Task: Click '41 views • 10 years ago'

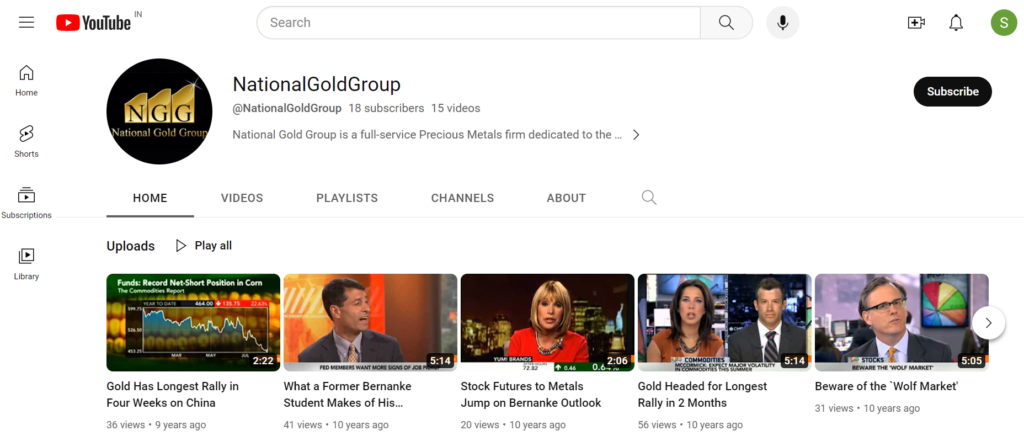Action: pyautogui.click(x=336, y=425)
